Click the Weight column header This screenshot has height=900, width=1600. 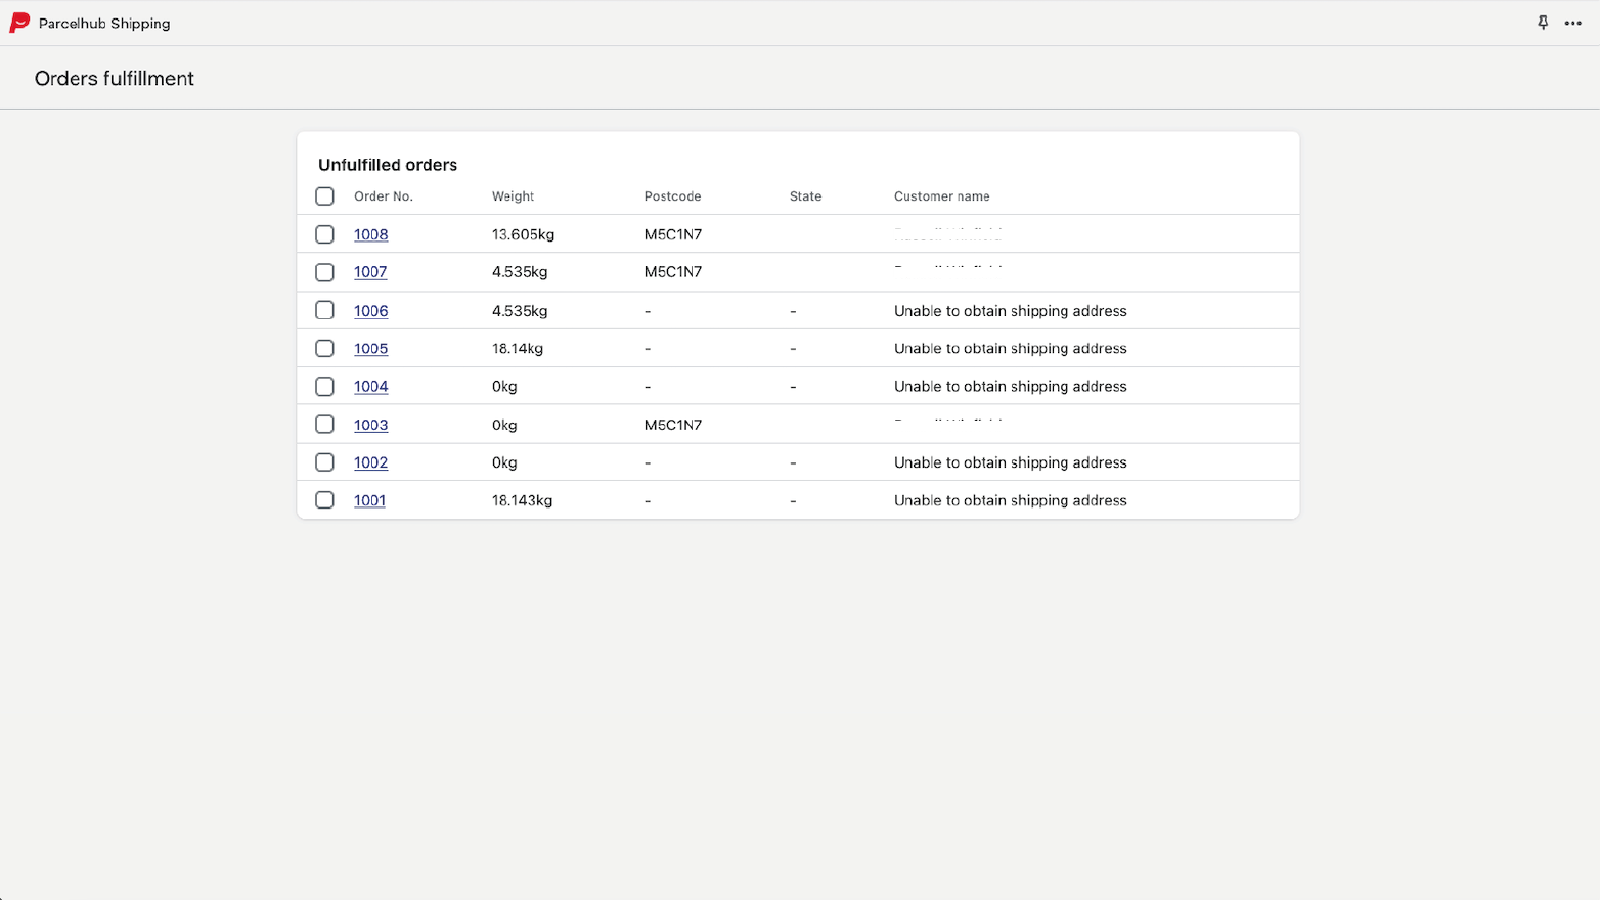(513, 196)
